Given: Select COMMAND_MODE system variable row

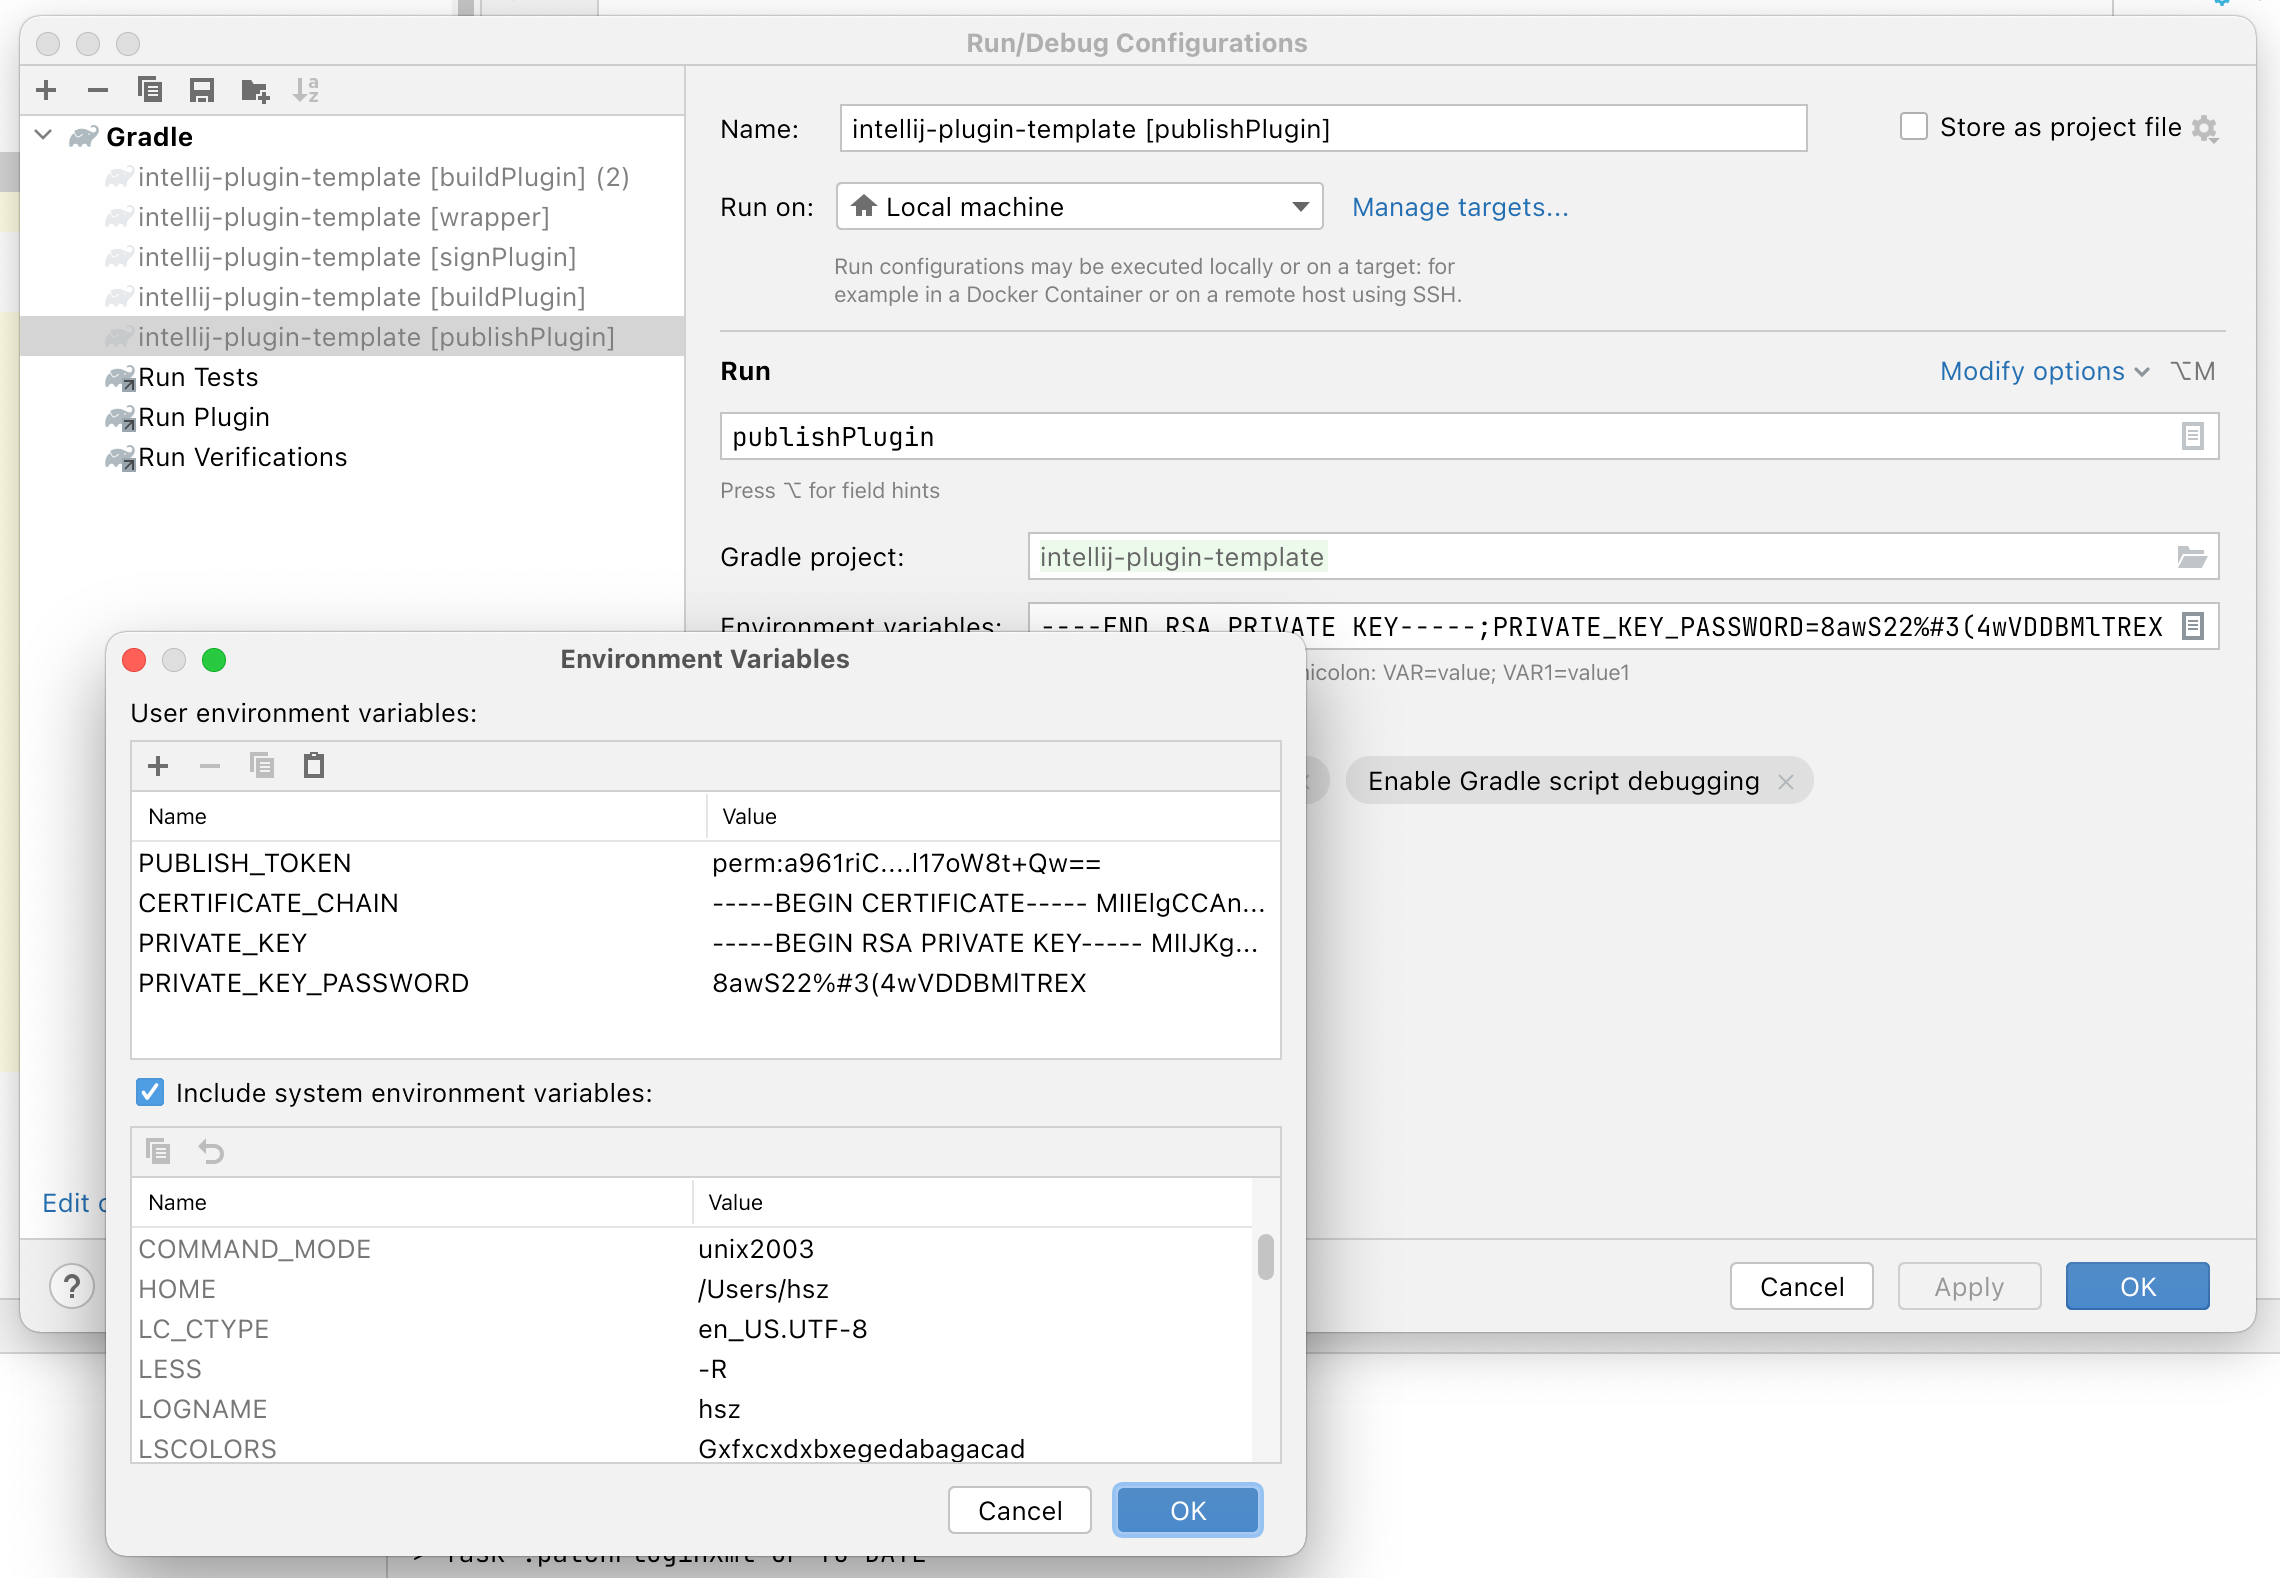Looking at the screenshot, I should (x=692, y=1249).
